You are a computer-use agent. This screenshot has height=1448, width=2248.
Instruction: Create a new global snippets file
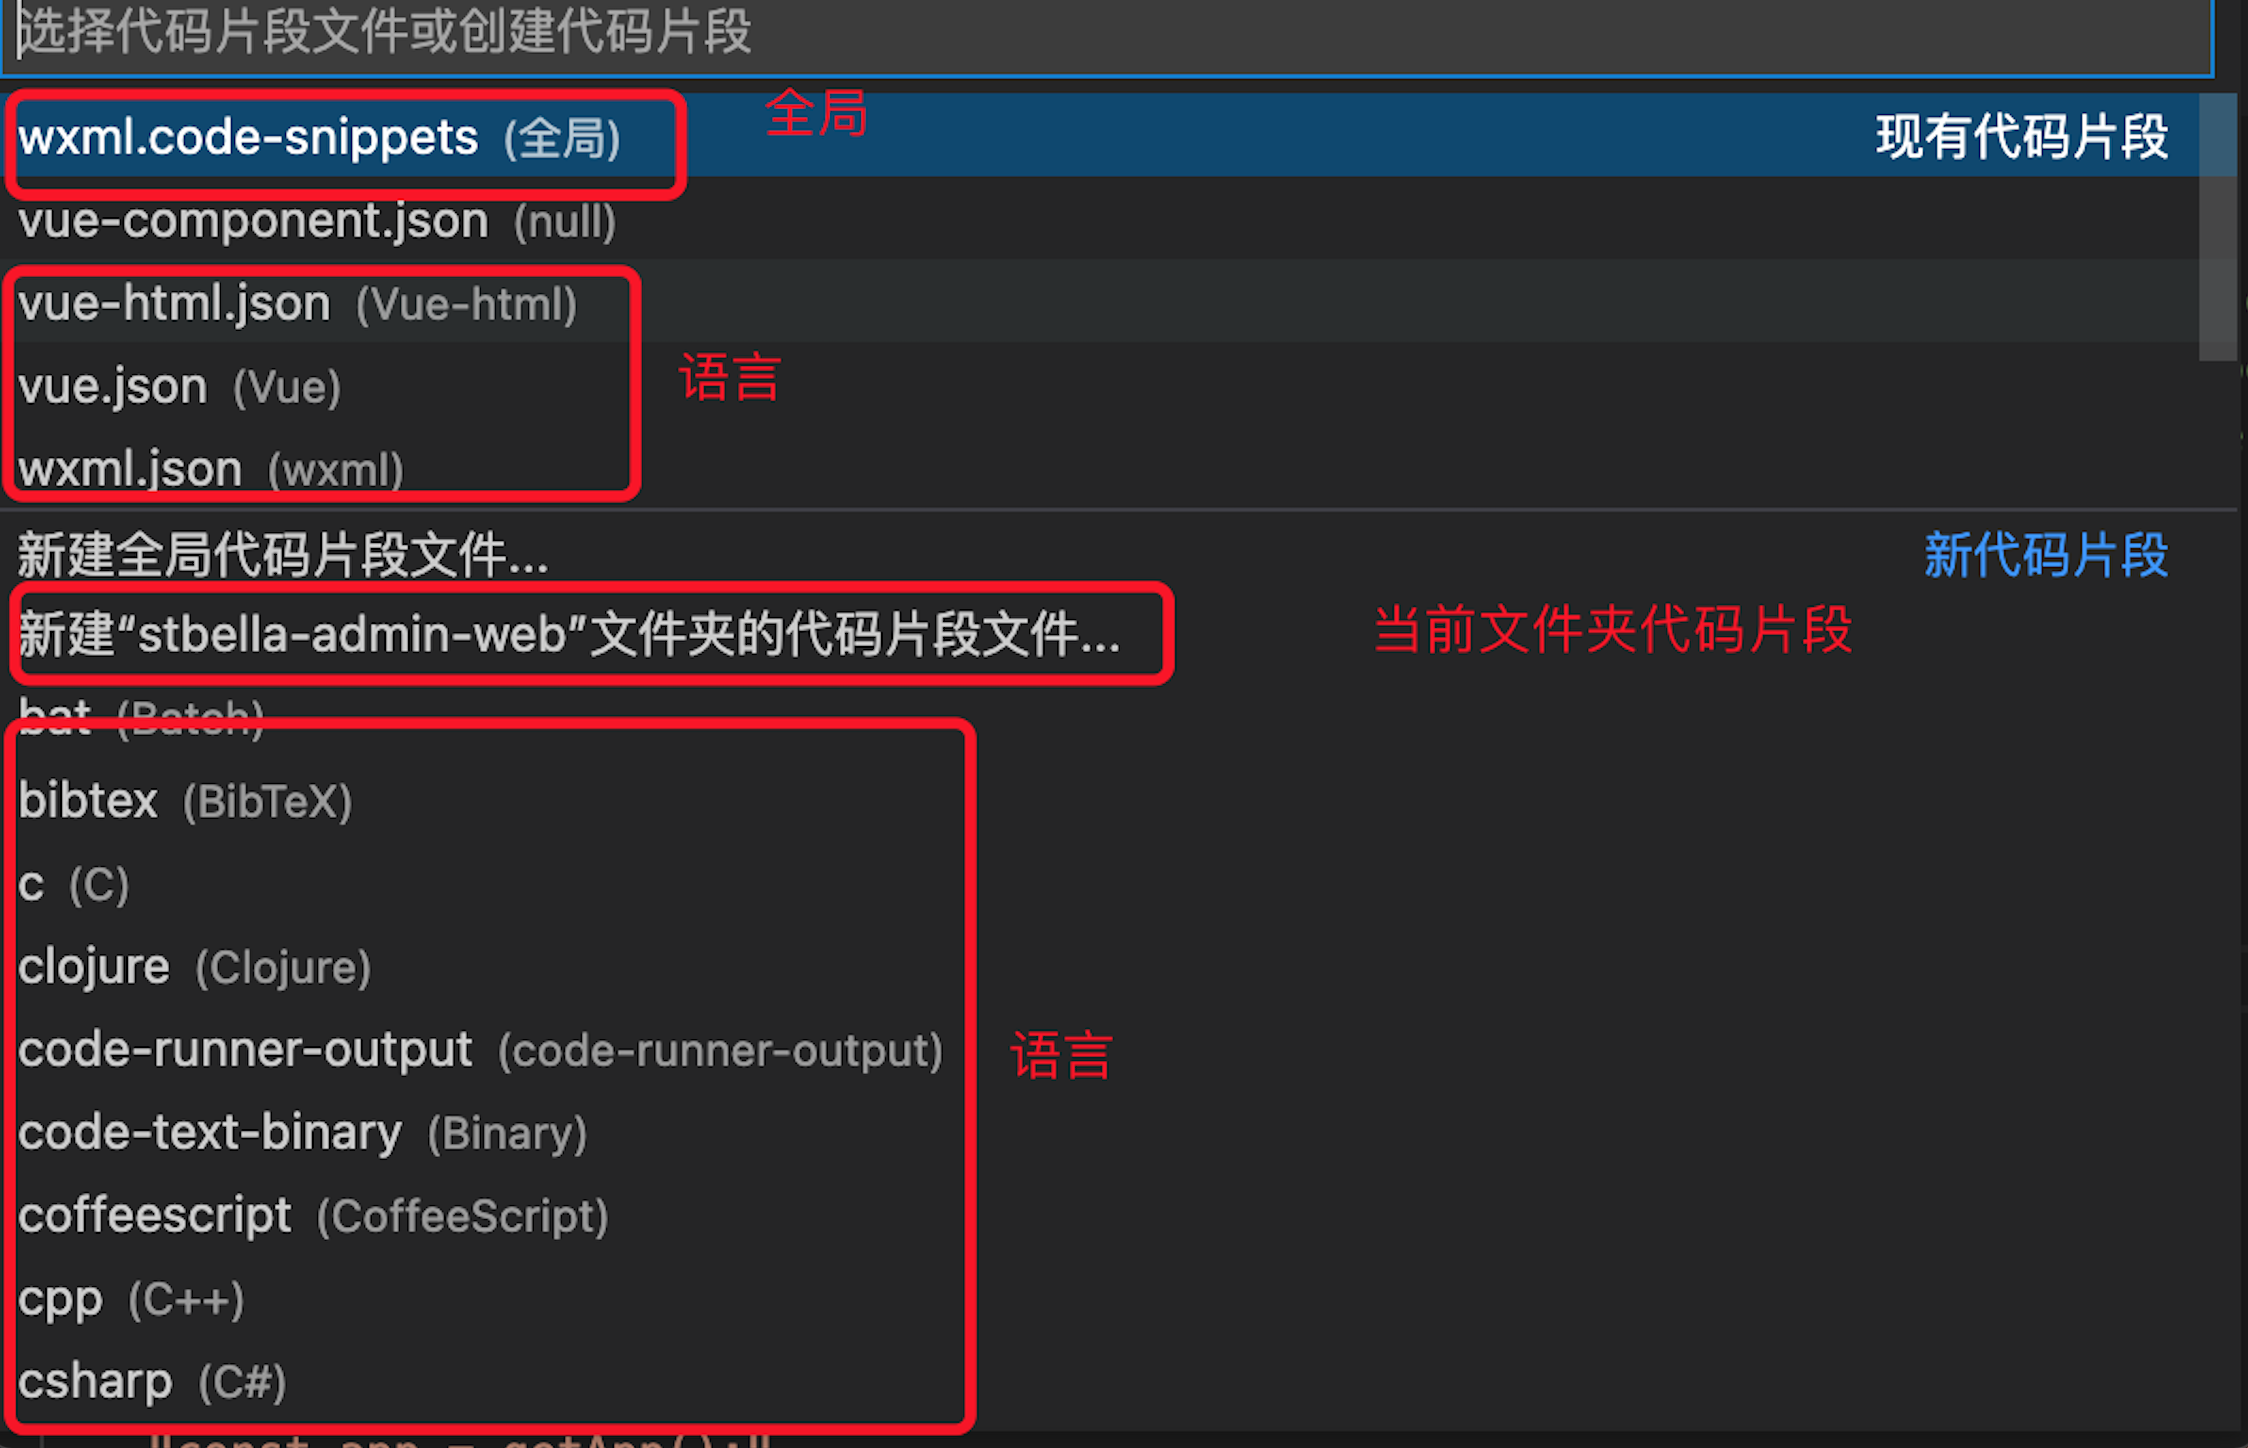point(1100,554)
